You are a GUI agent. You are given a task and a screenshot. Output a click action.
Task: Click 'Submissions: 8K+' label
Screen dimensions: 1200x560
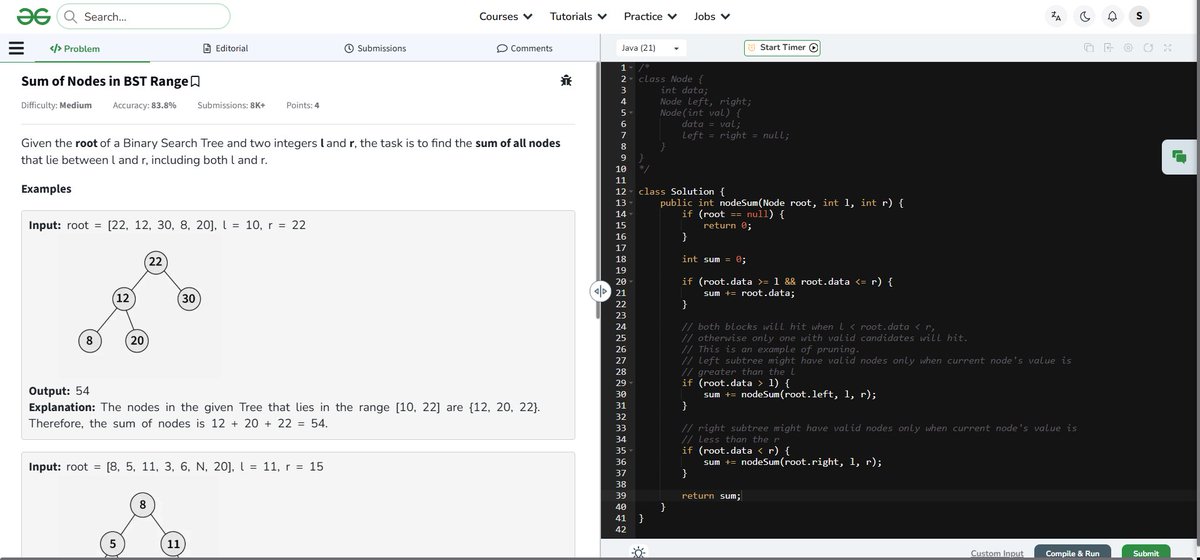pyautogui.click(x=231, y=105)
